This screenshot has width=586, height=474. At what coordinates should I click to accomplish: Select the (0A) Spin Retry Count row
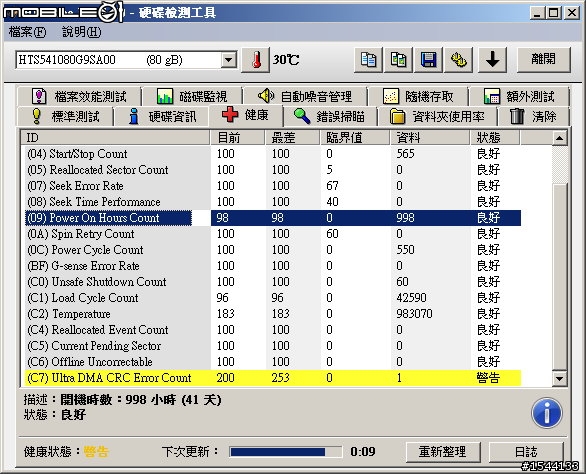273,234
